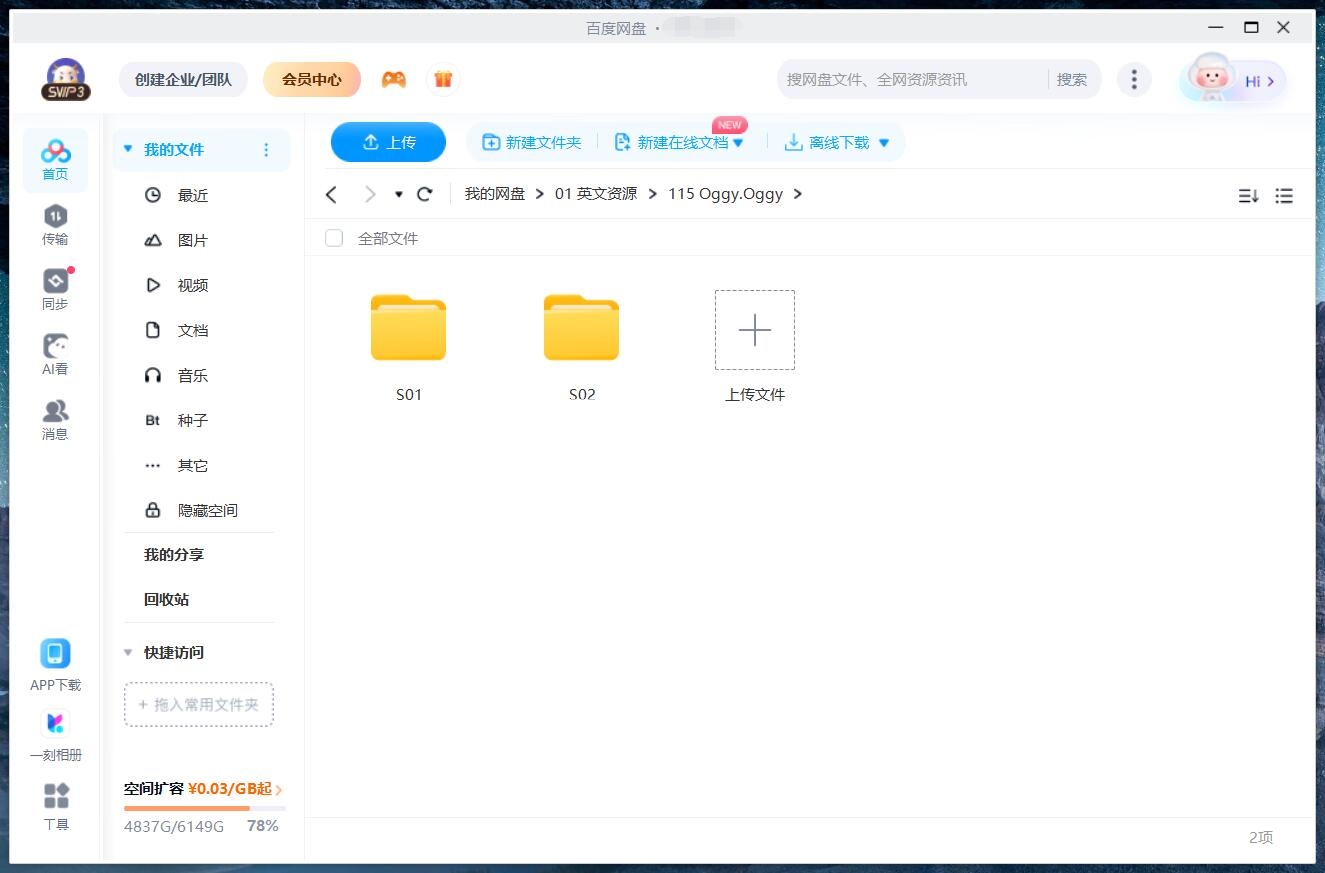Open 一刻相册 from the sidebar
This screenshot has height=873, width=1325.
pos(55,728)
